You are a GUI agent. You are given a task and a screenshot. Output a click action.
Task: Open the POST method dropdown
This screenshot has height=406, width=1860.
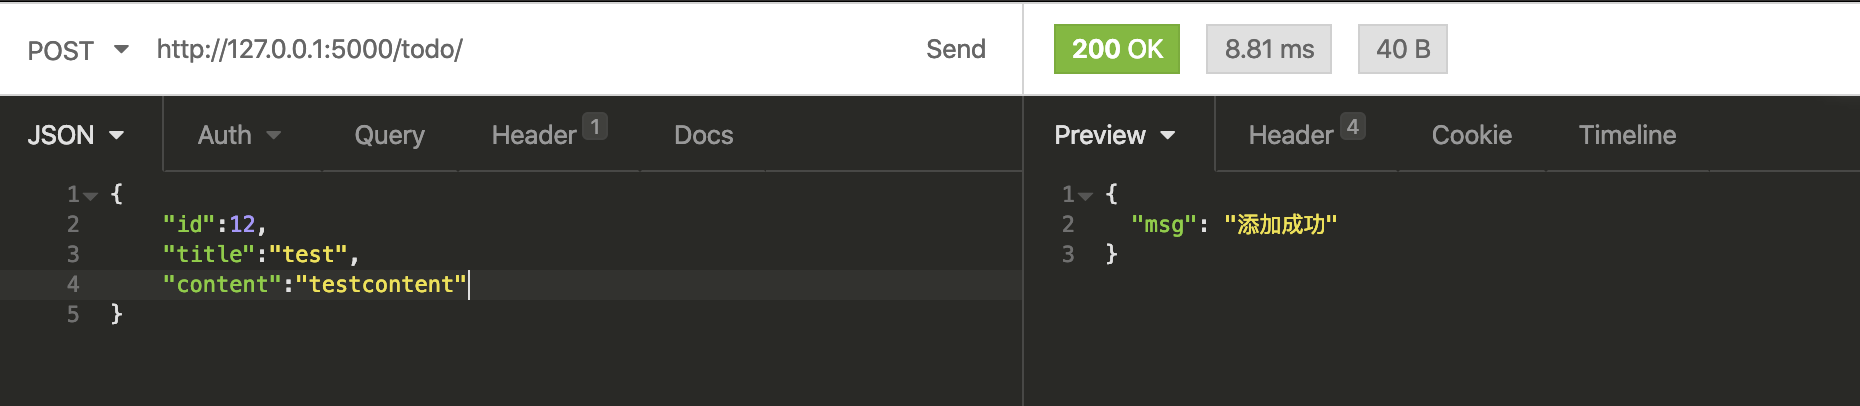tap(78, 50)
